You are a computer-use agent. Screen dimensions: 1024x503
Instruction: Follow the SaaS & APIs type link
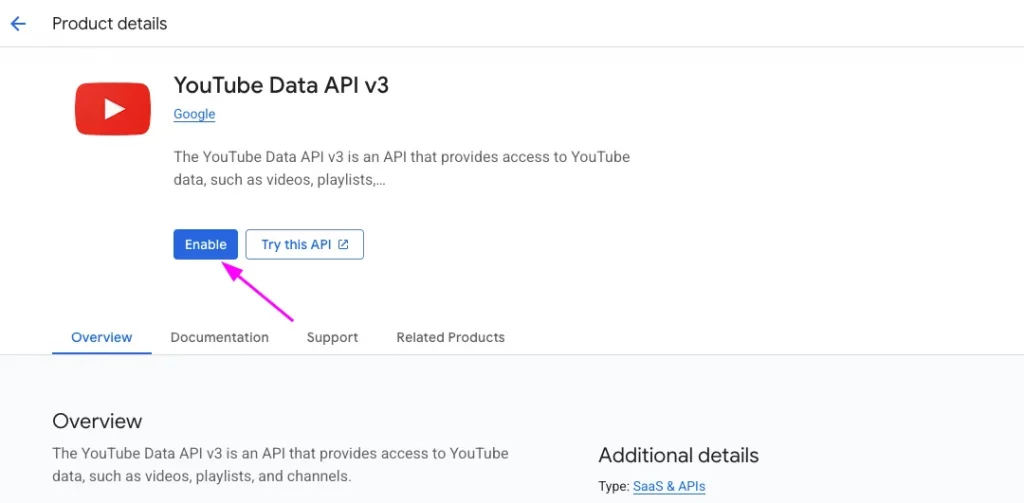tap(669, 486)
